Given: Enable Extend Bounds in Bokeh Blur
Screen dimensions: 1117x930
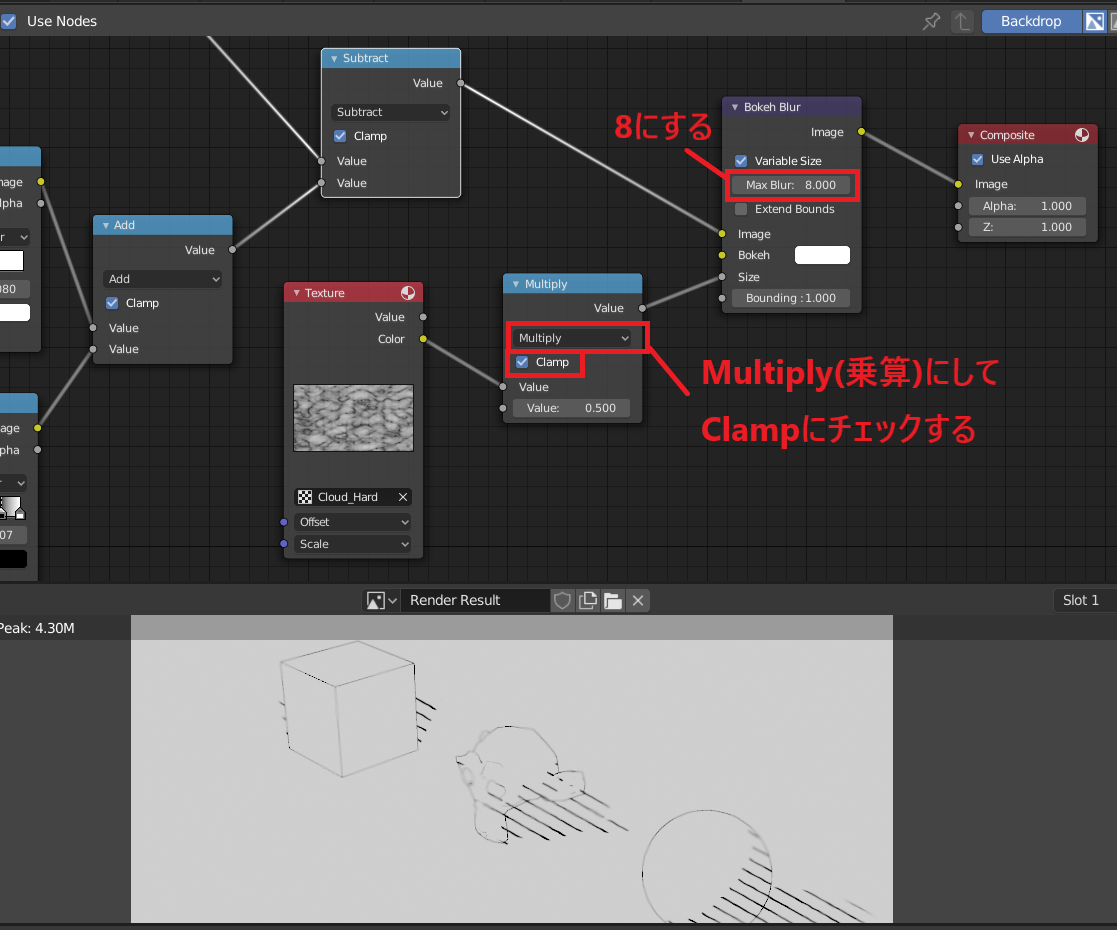Looking at the screenshot, I should (741, 209).
